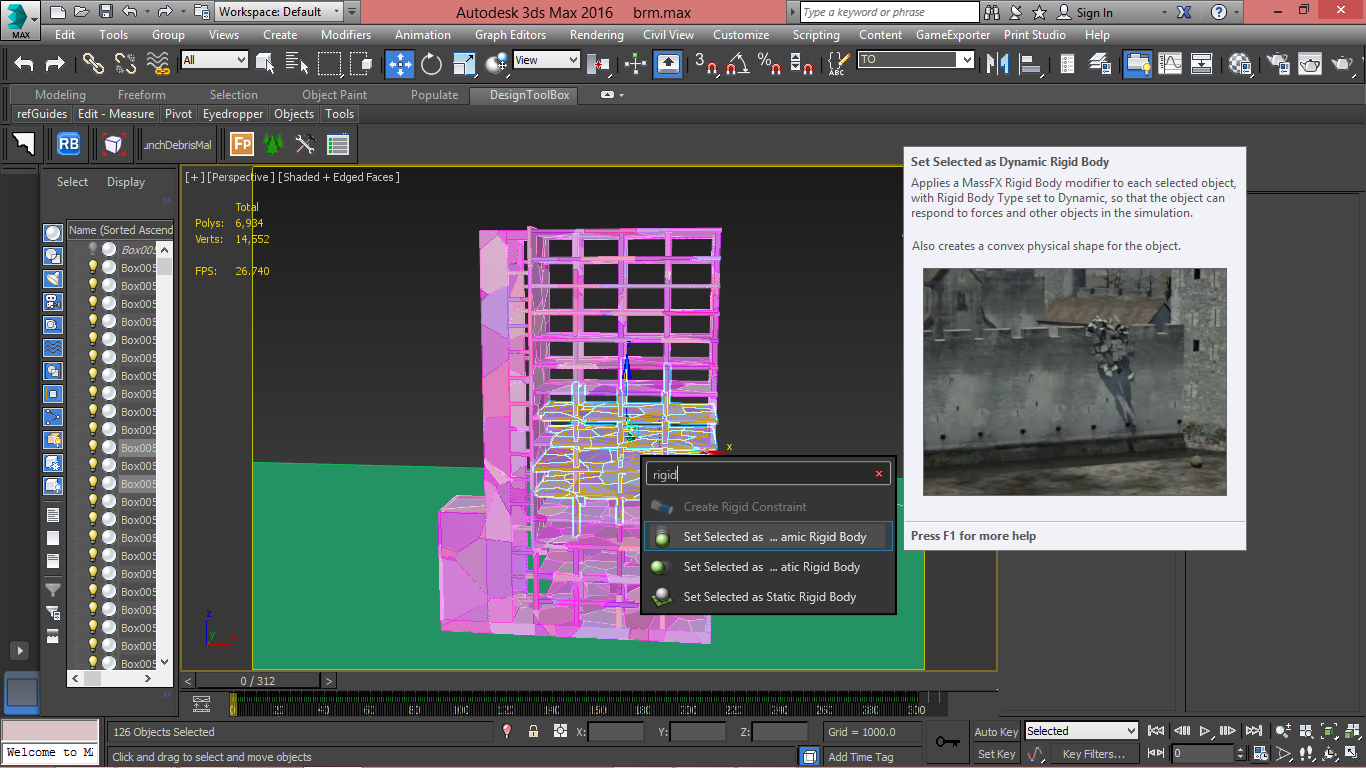
Task: Activate the Select and Scale tool
Action: tap(464, 63)
